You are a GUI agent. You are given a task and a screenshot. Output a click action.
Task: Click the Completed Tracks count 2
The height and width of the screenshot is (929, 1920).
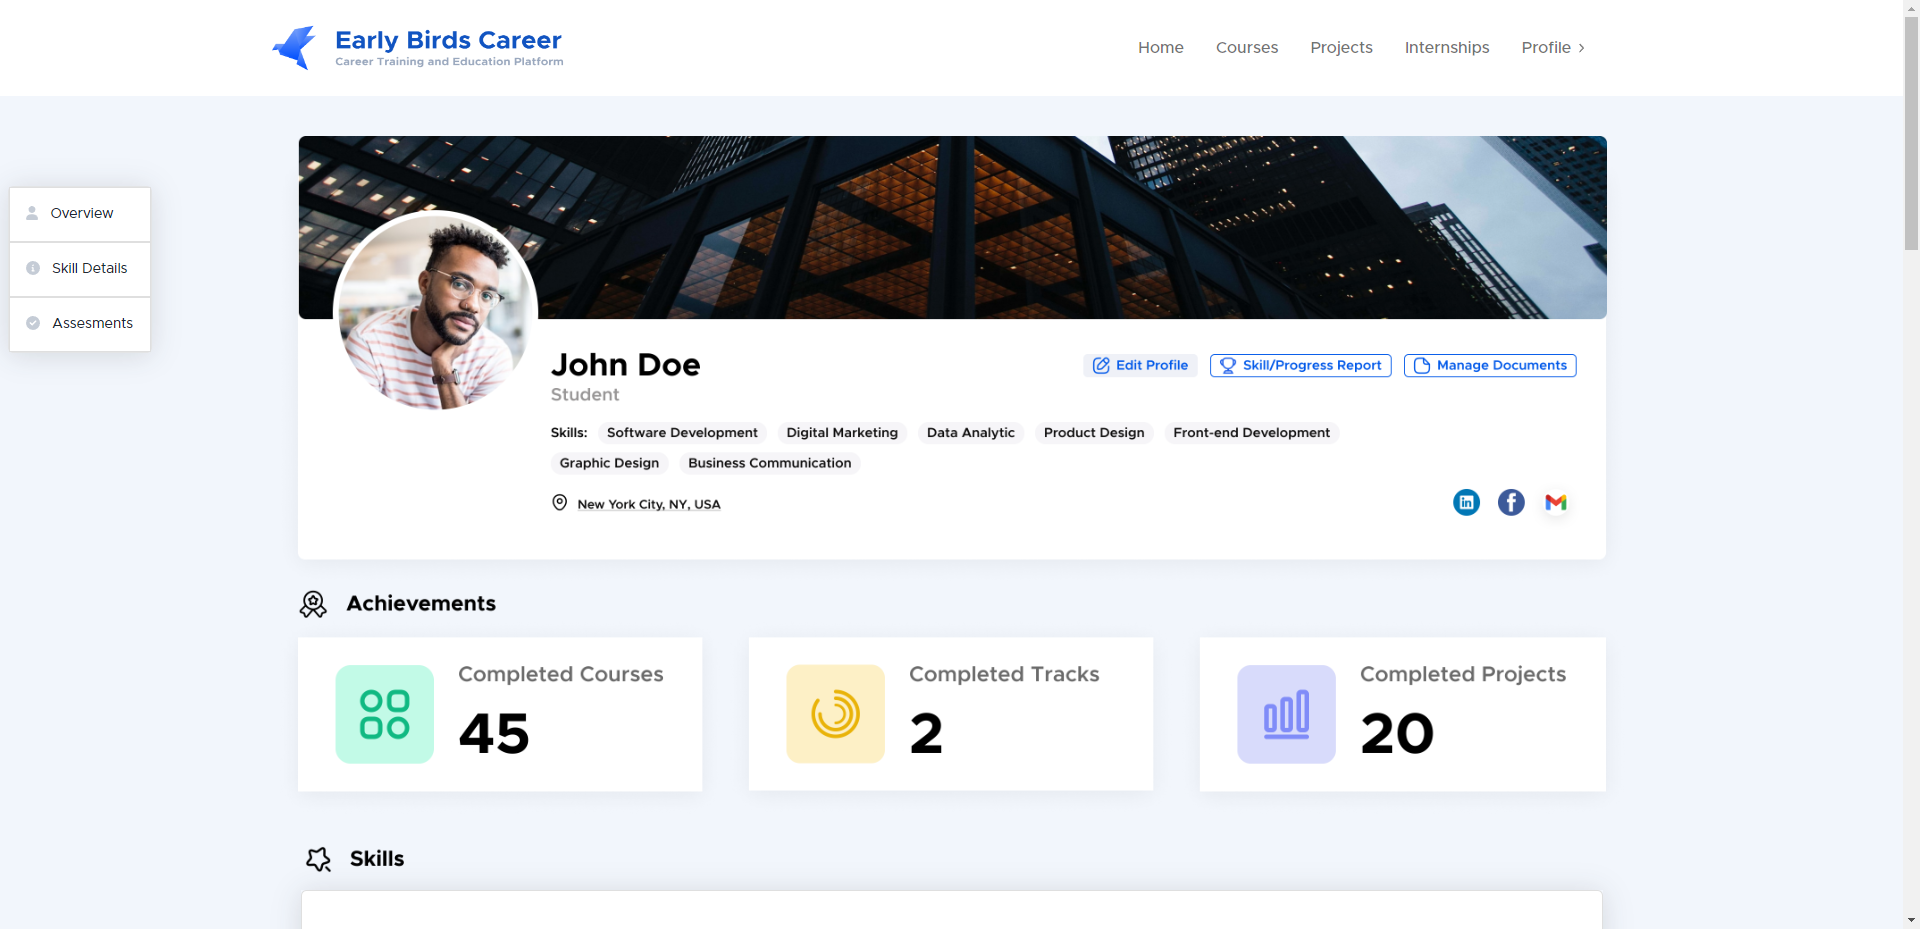tap(926, 733)
